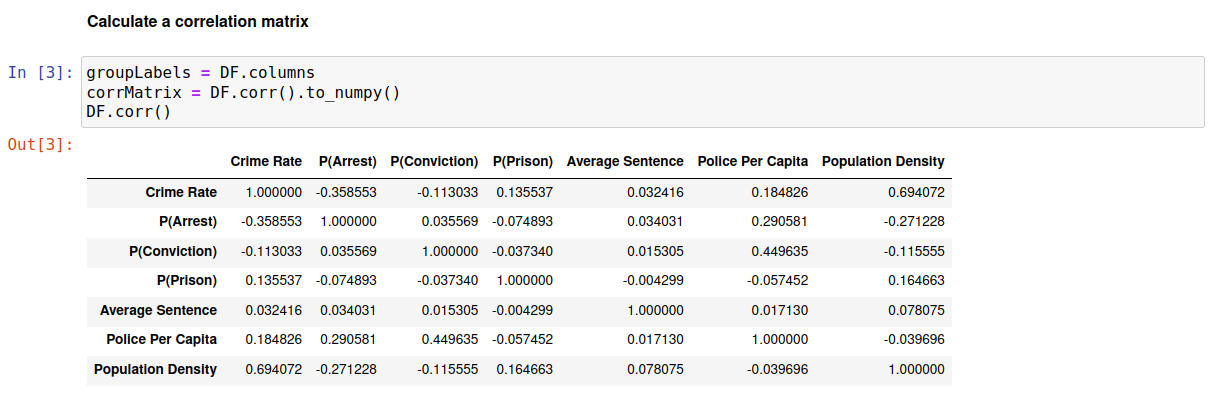Click -0.271228 in the Population Density row
Viewport: 1216px width, 398px height.
click(x=346, y=369)
